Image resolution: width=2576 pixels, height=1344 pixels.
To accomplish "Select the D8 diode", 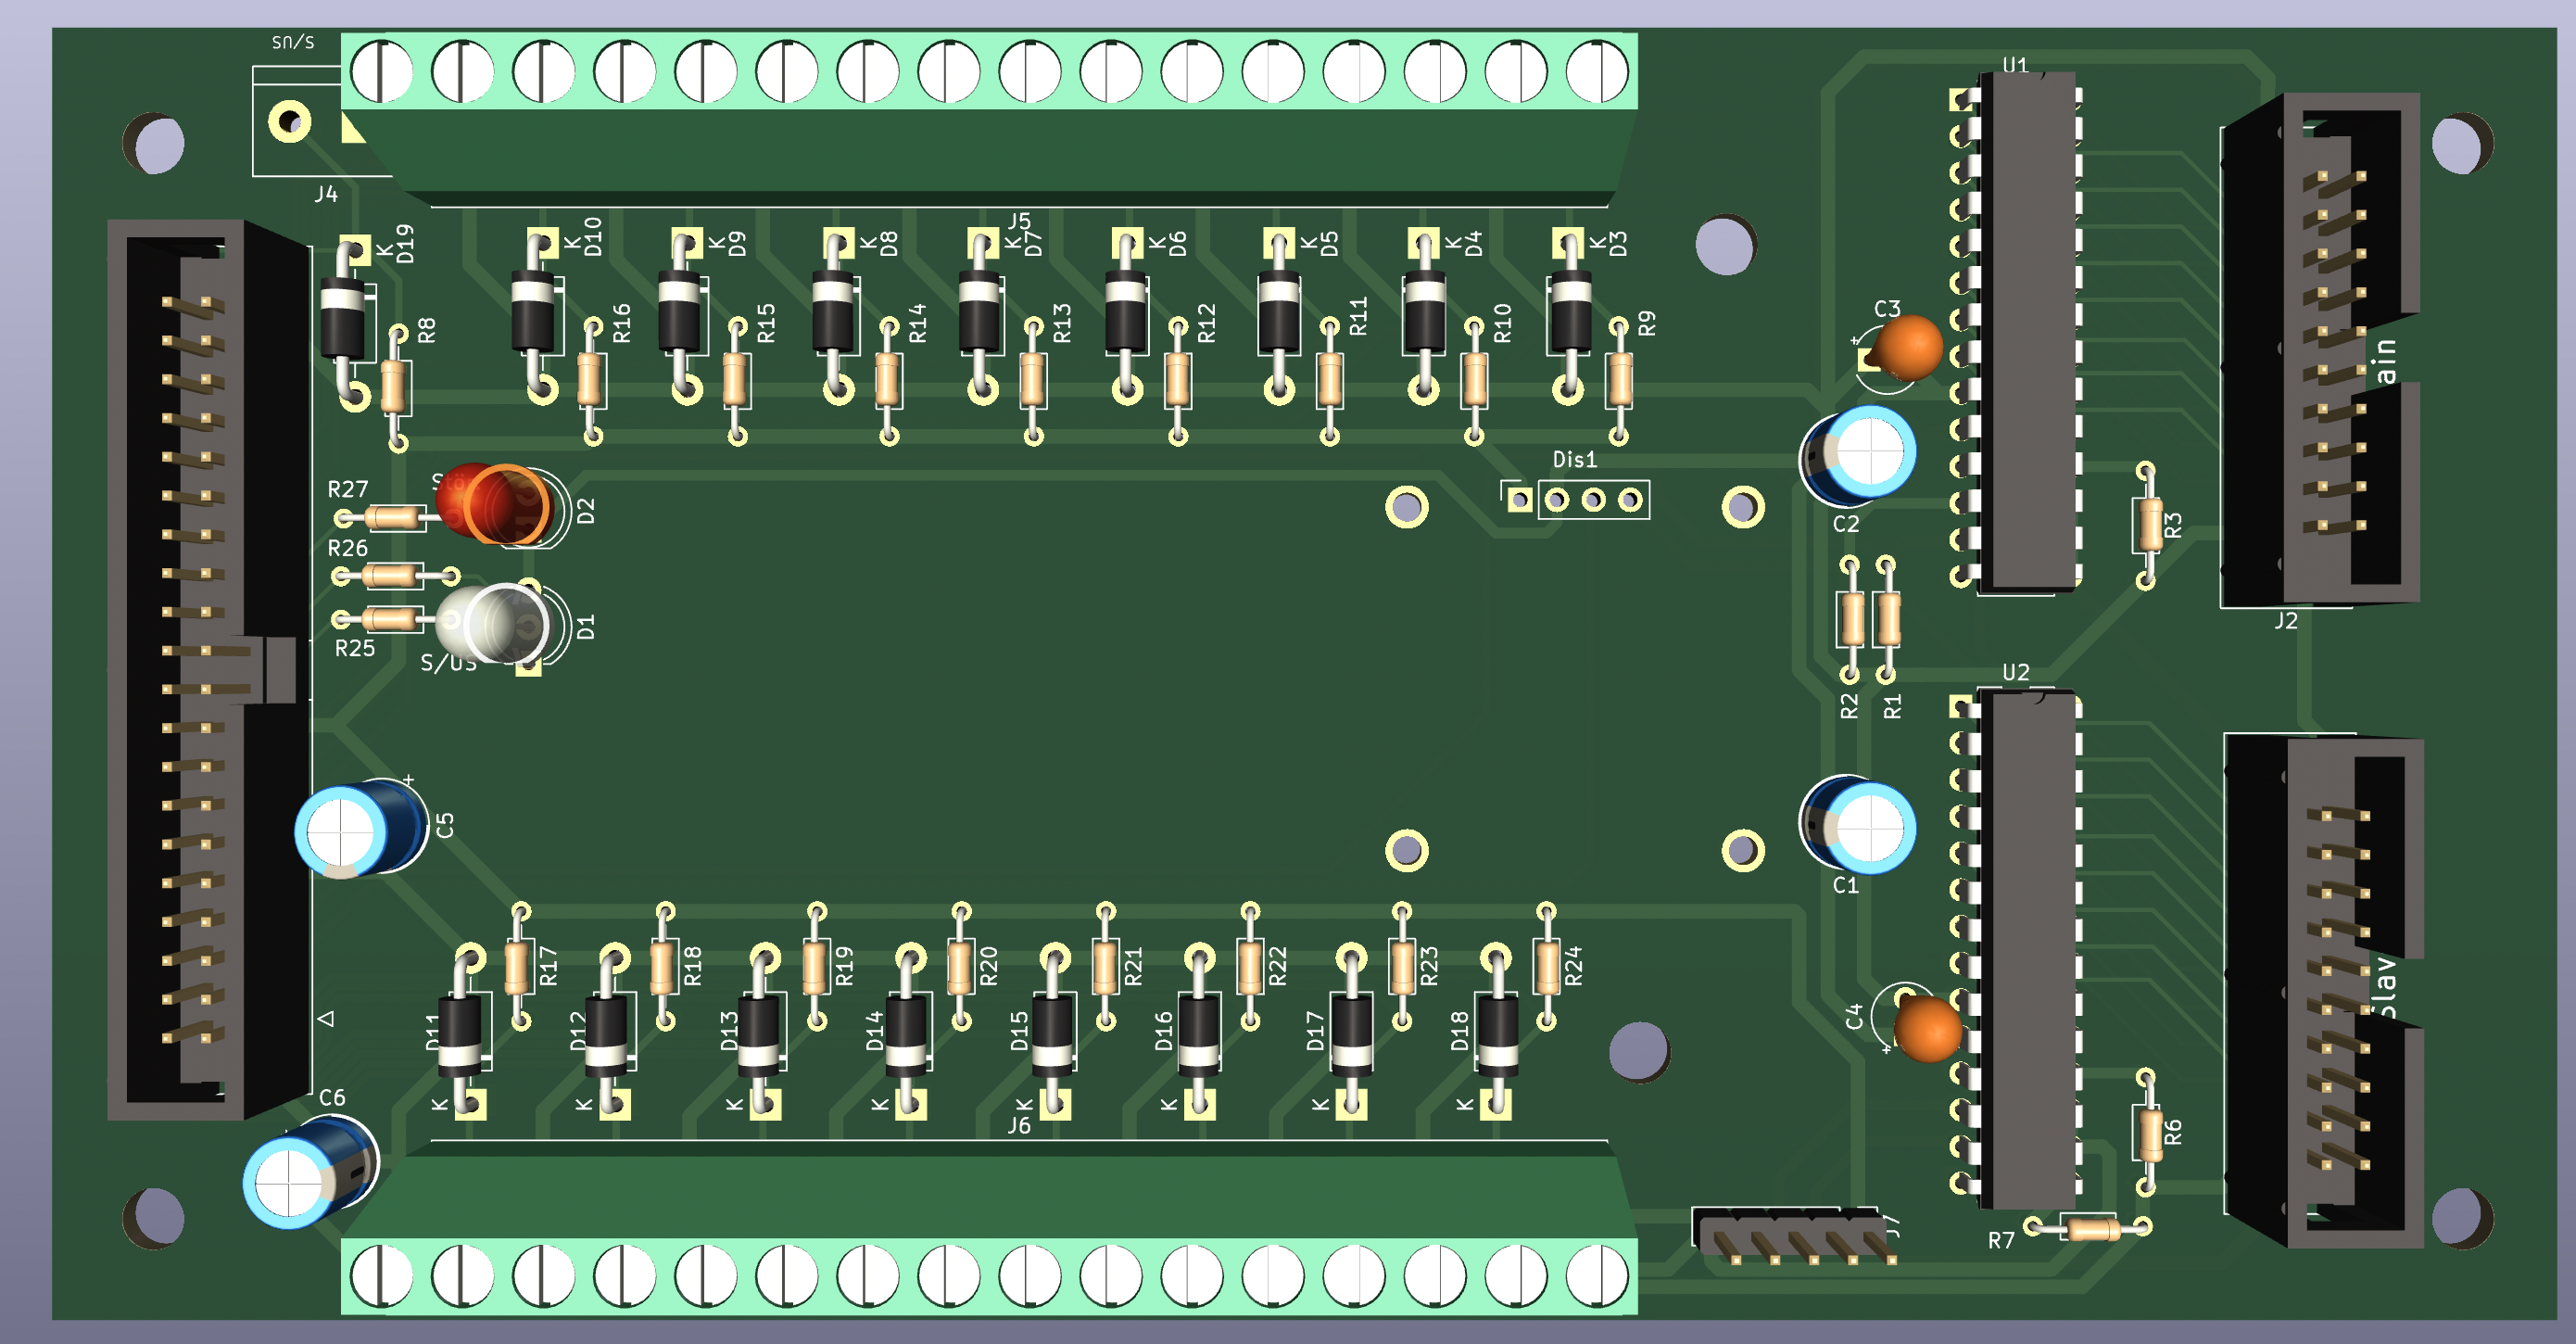I will coord(833,310).
